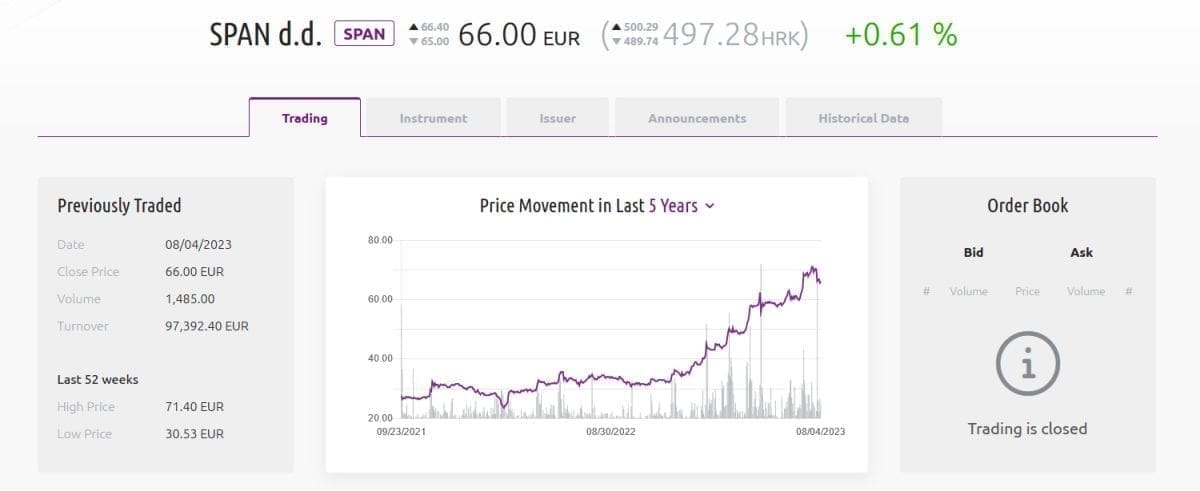Viewport: 1200px width, 491px height.
Task: Click the 09/23/2021 chart start date
Action: pos(401,431)
